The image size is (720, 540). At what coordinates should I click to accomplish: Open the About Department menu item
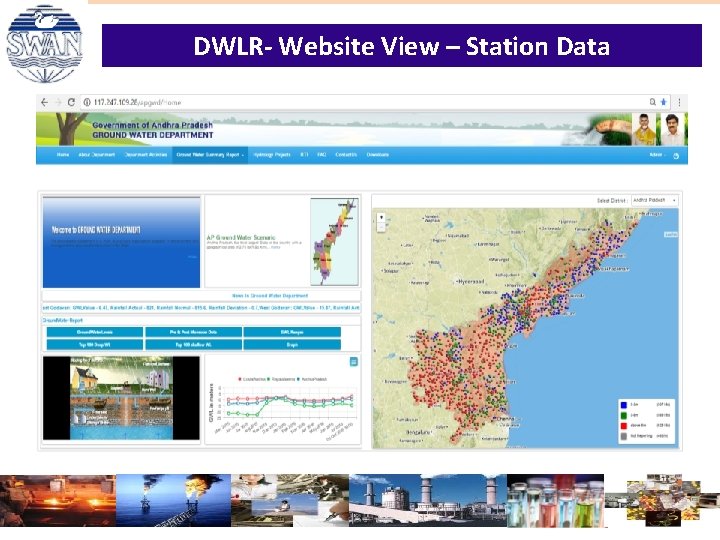[x=96, y=155]
